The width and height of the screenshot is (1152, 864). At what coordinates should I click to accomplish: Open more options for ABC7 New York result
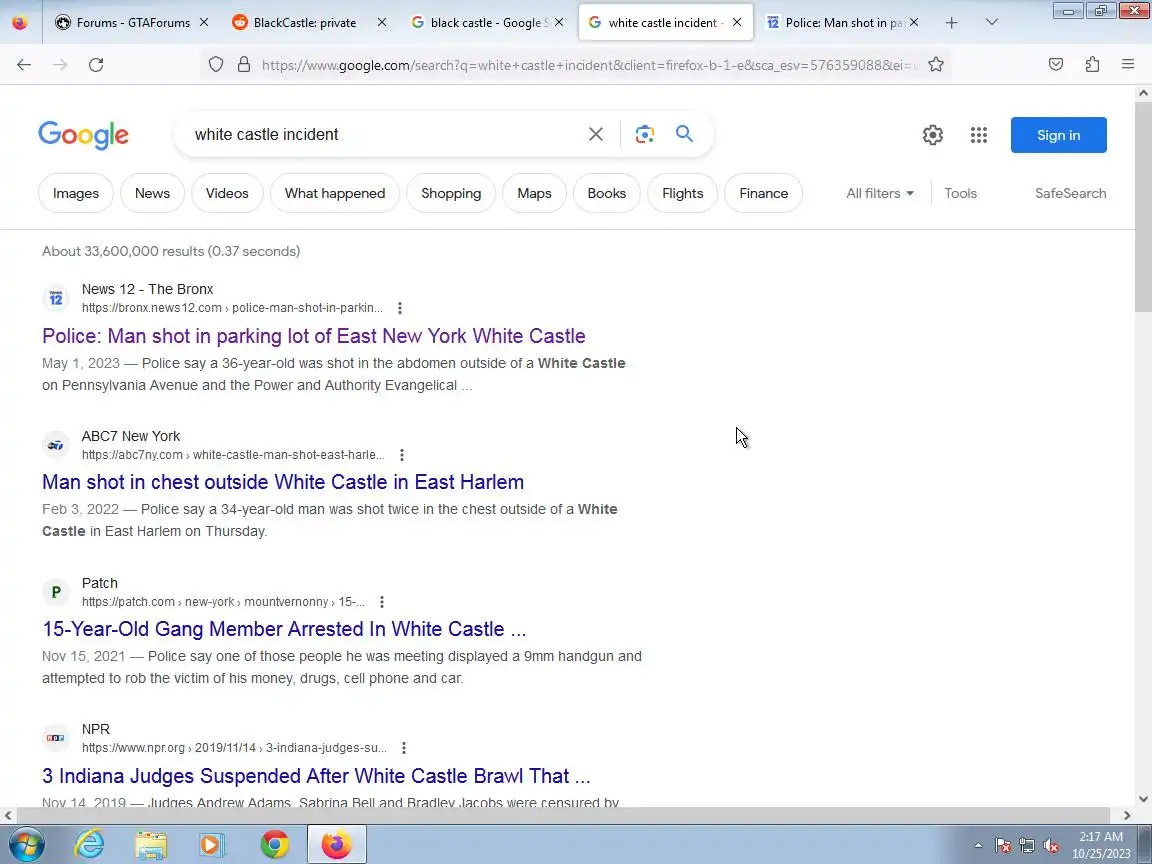tap(402, 455)
